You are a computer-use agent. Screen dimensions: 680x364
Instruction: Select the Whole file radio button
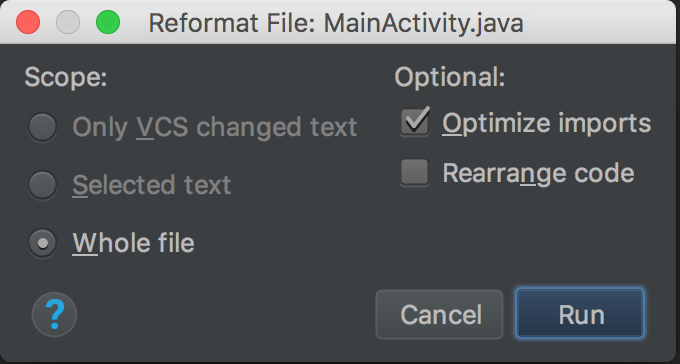(42, 243)
